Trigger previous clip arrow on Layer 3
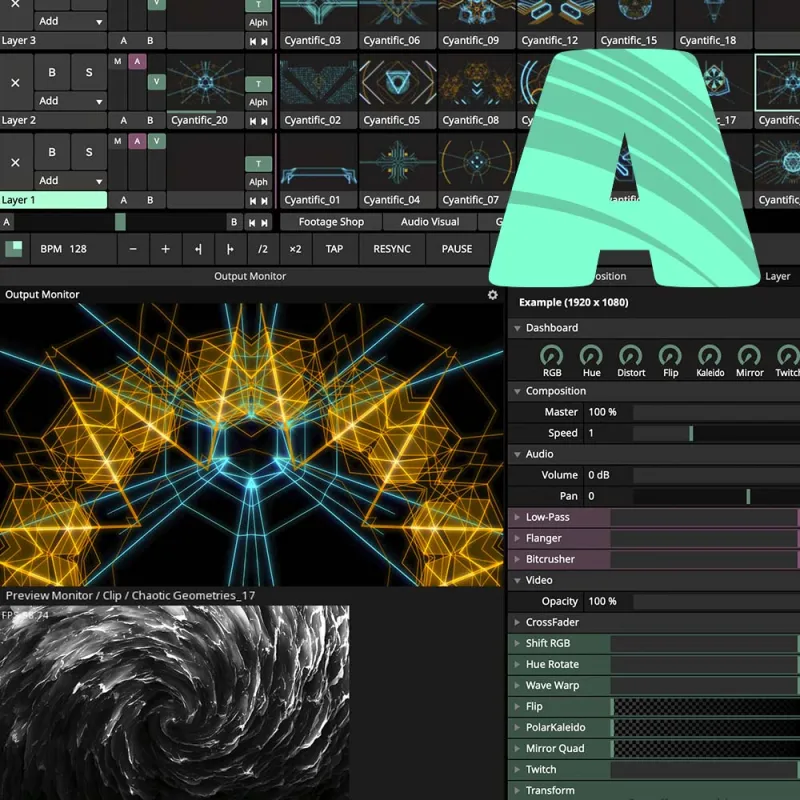This screenshot has width=800, height=800. click(253, 42)
